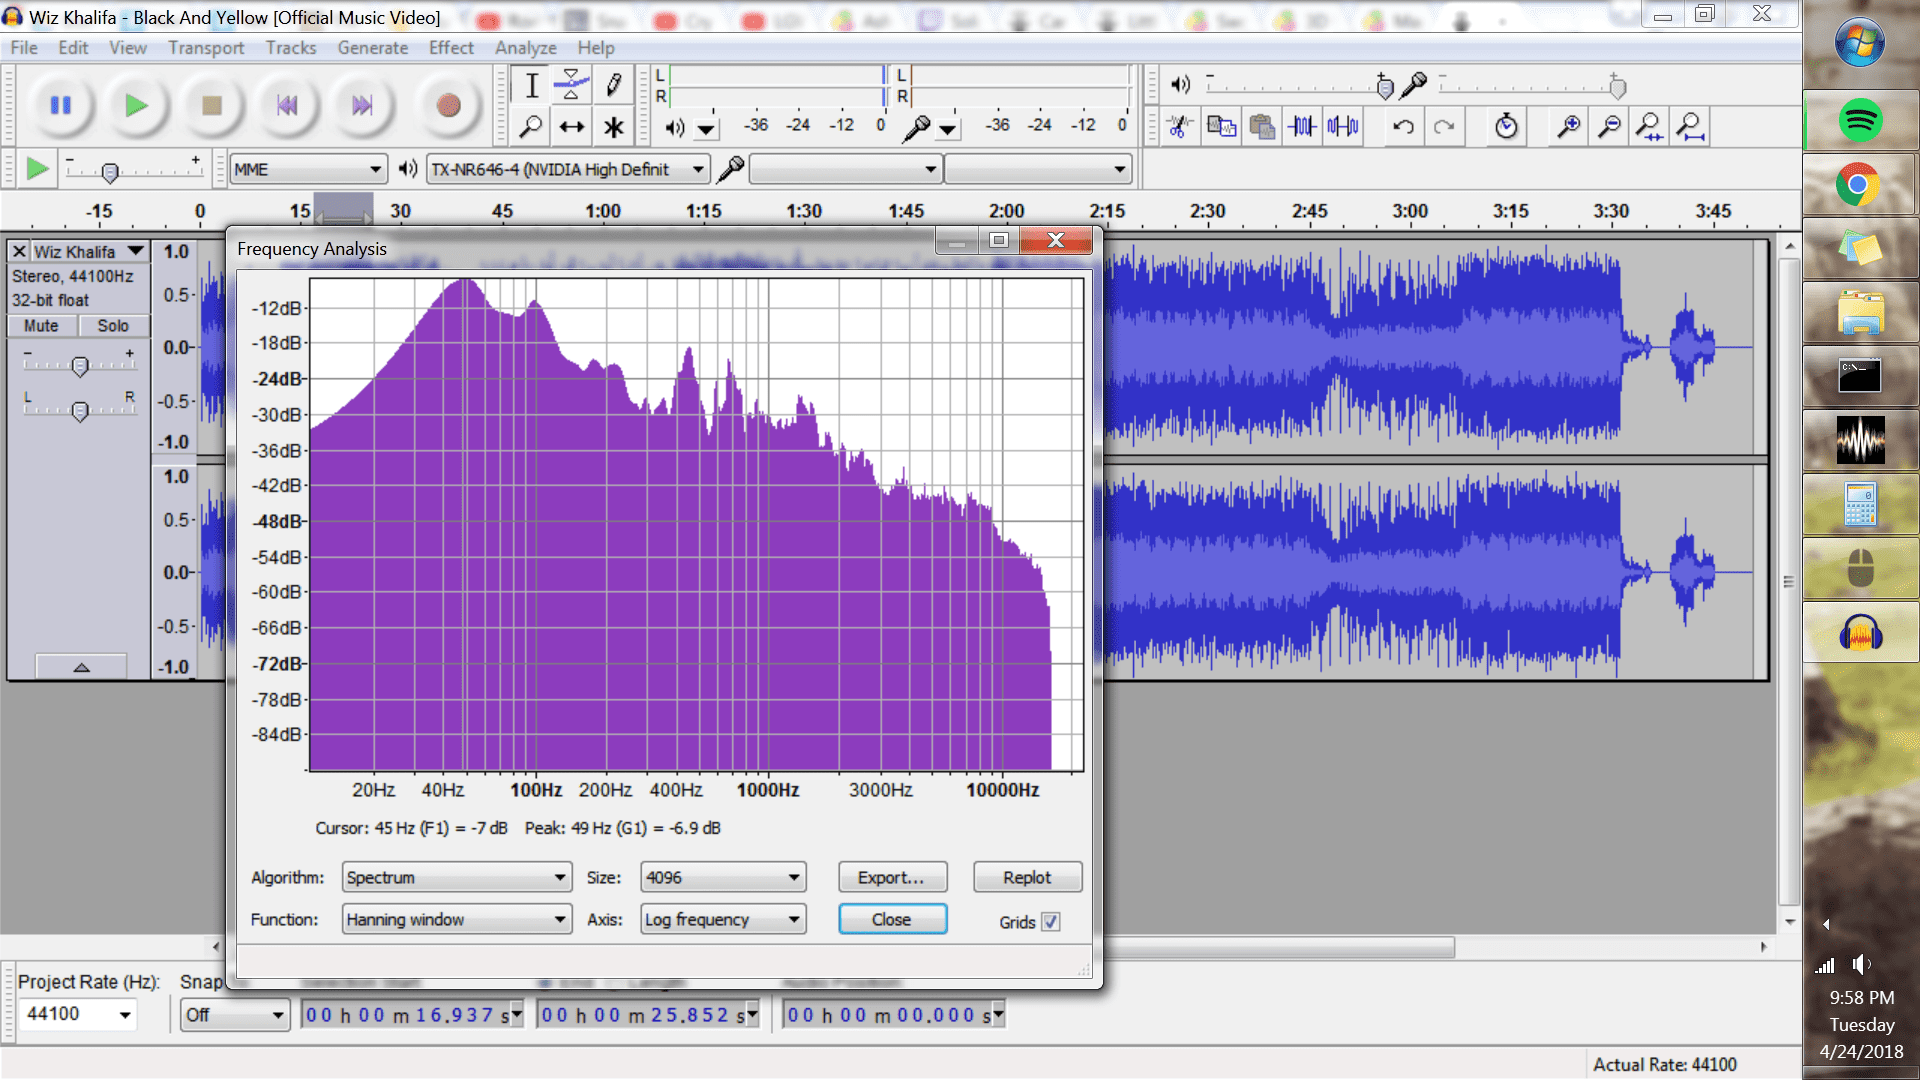Open the TX-NR646-4 playback device dropdown
Viewport: 1920px width, 1080px height.
[568, 169]
